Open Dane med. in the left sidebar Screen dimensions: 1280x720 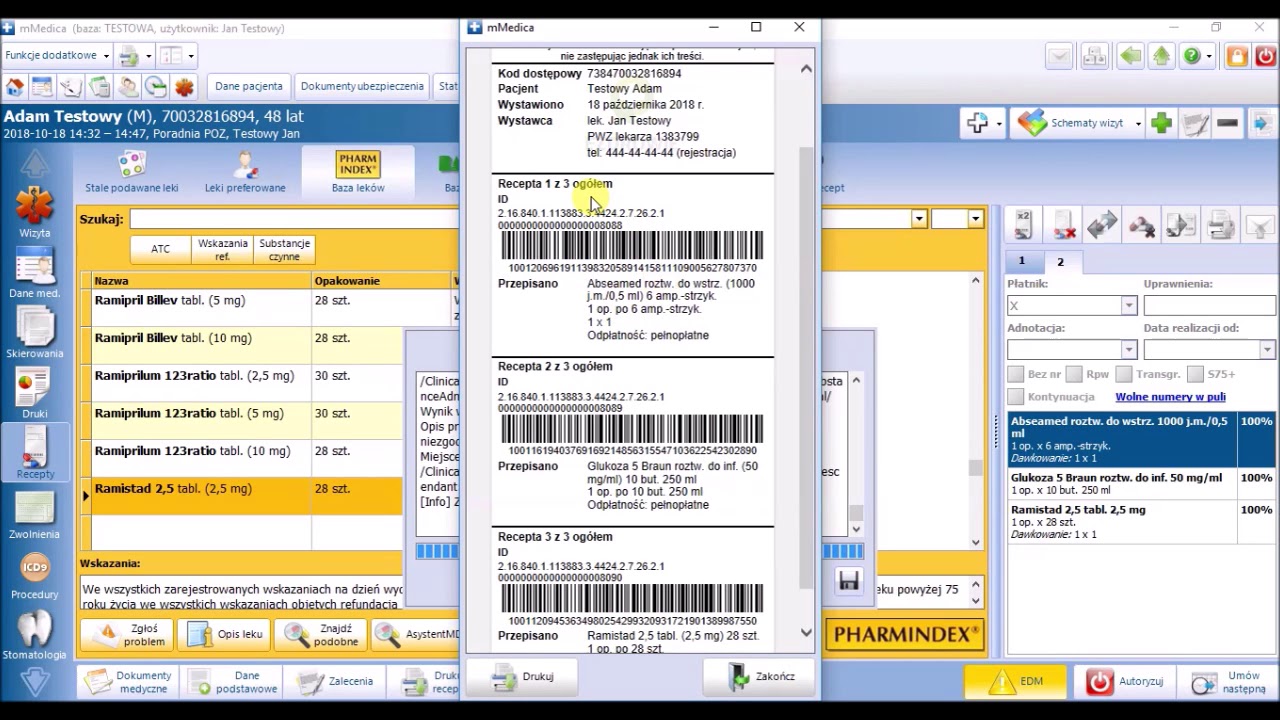[x=35, y=273]
